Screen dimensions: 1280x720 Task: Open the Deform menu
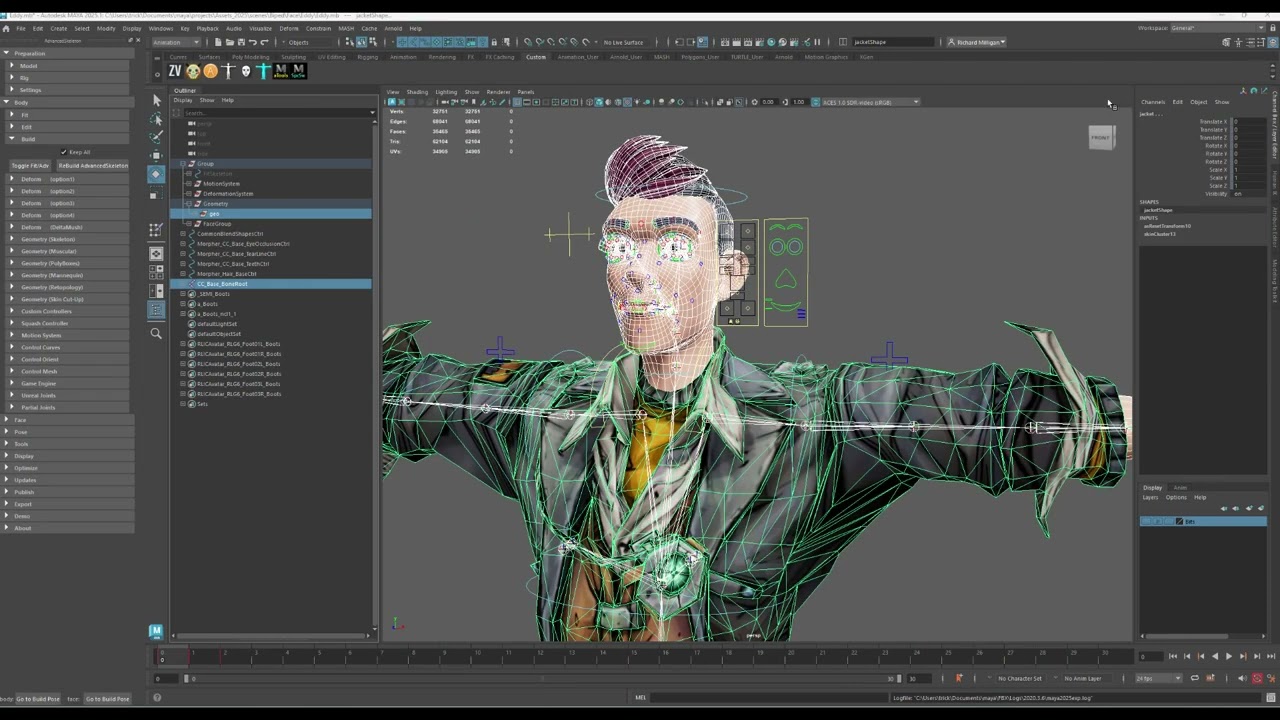tap(289, 28)
